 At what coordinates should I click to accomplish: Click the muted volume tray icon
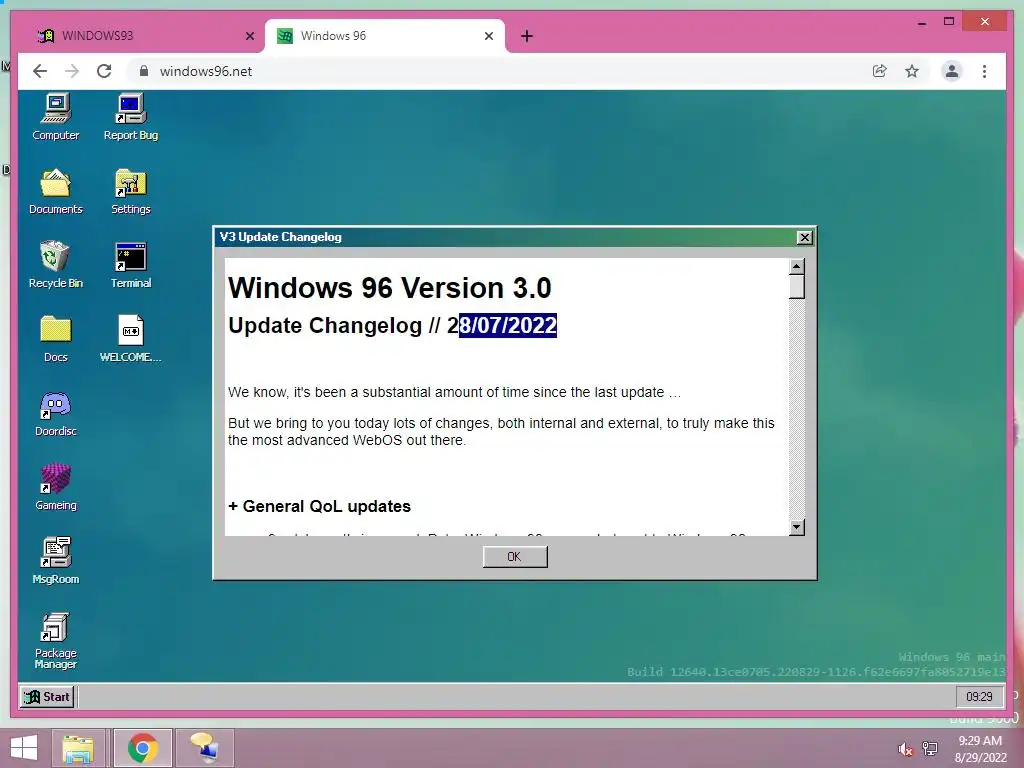coord(905,749)
